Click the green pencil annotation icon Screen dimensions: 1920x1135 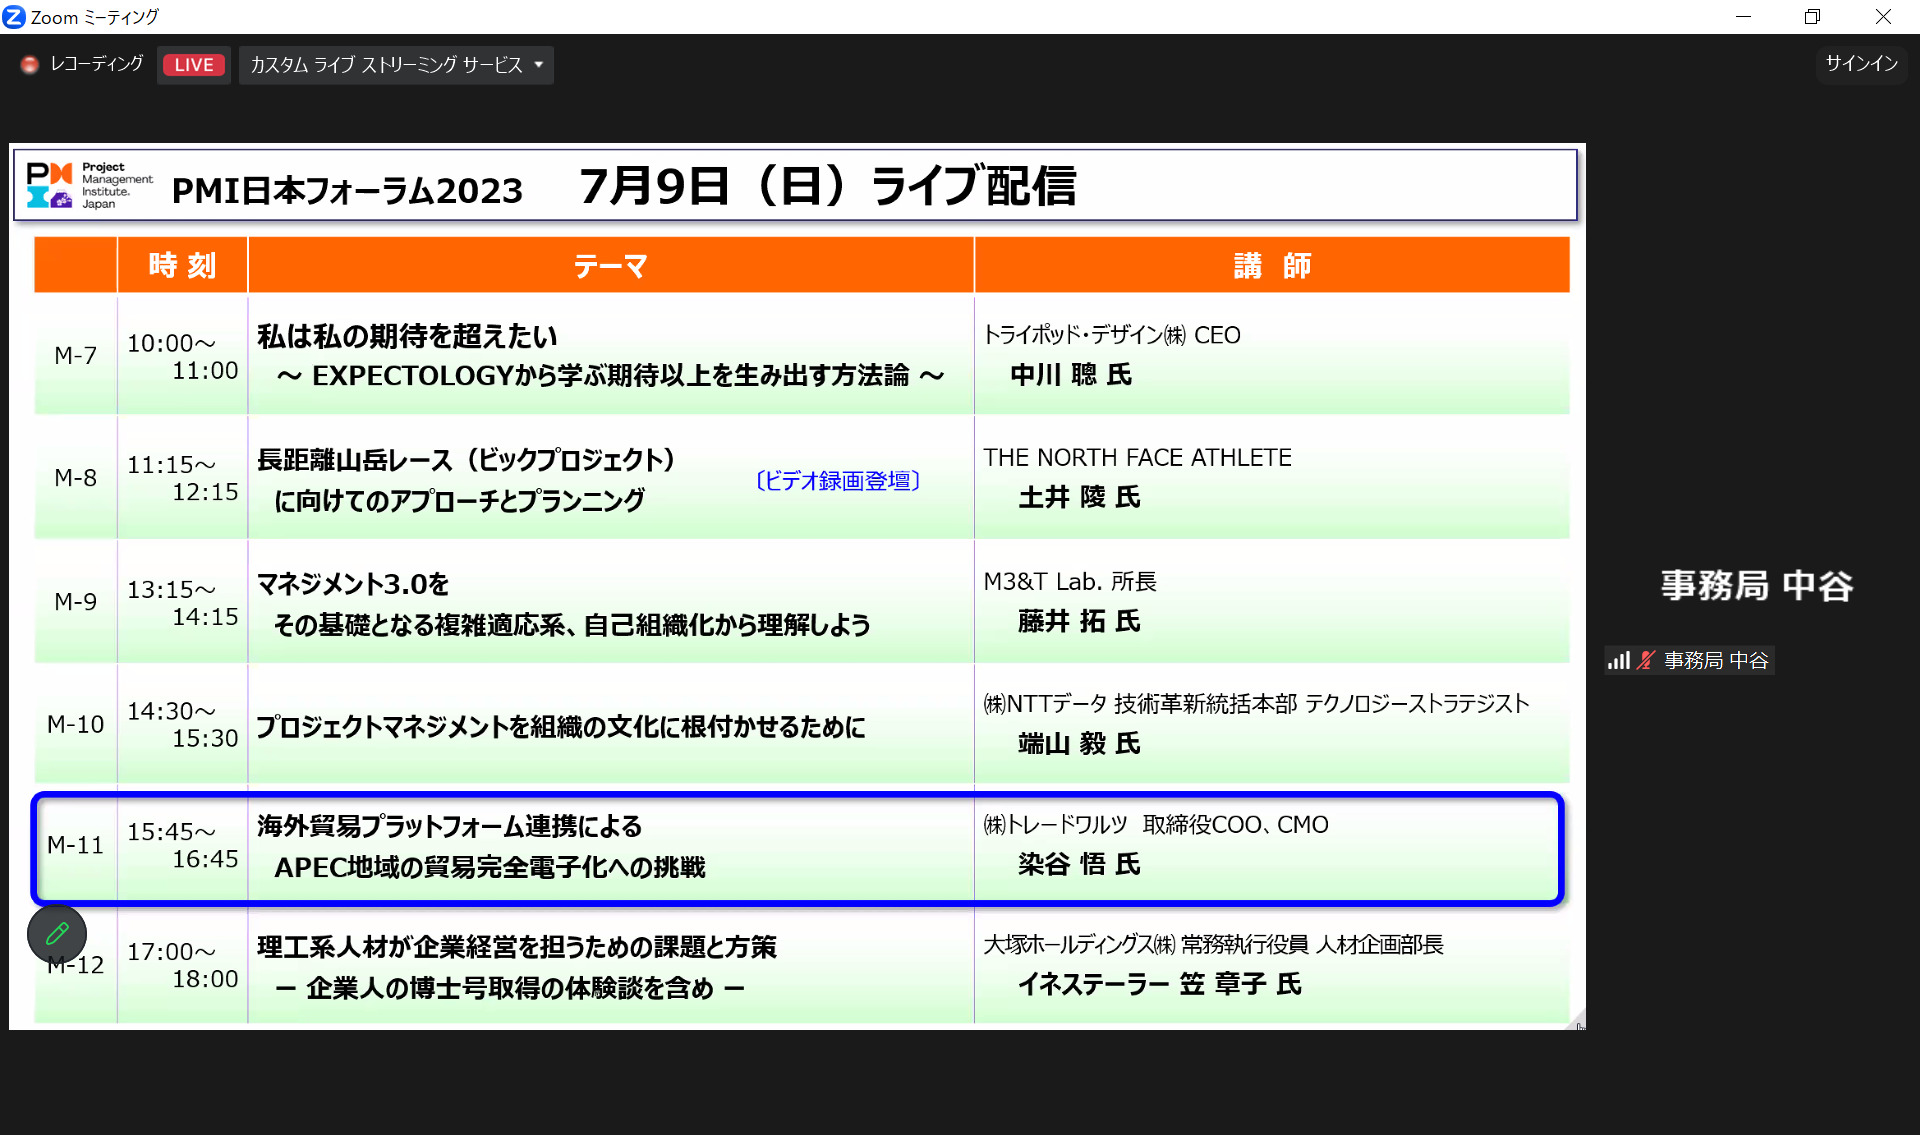(57, 933)
